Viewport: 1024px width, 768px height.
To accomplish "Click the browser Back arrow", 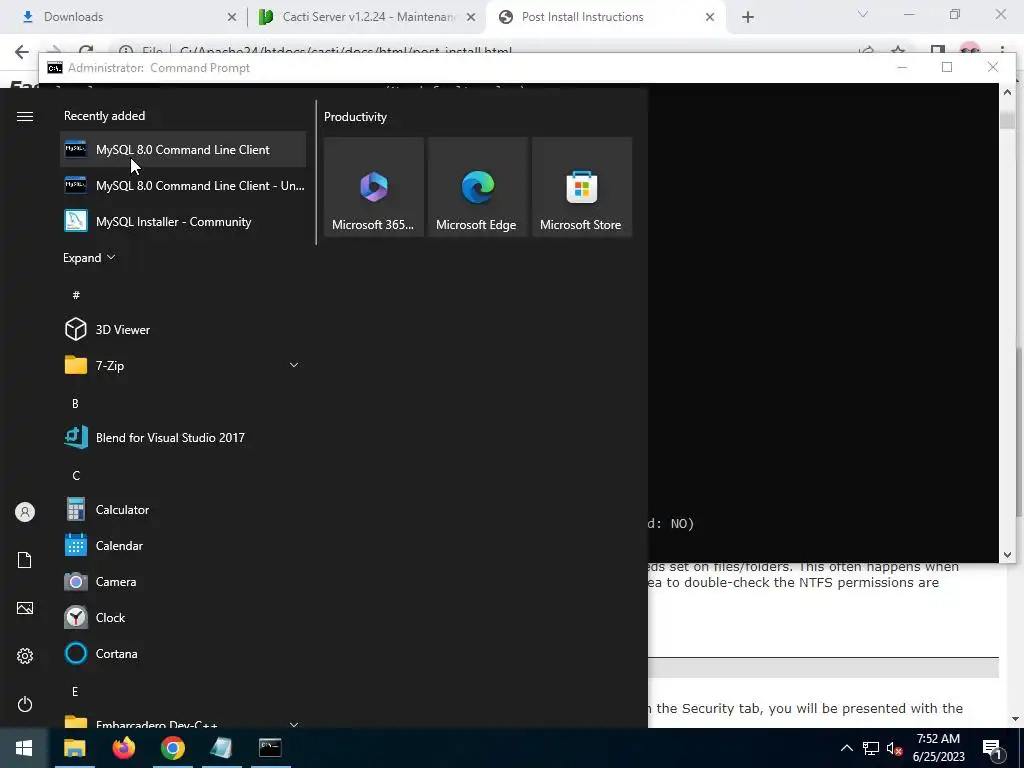I will (x=22, y=51).
